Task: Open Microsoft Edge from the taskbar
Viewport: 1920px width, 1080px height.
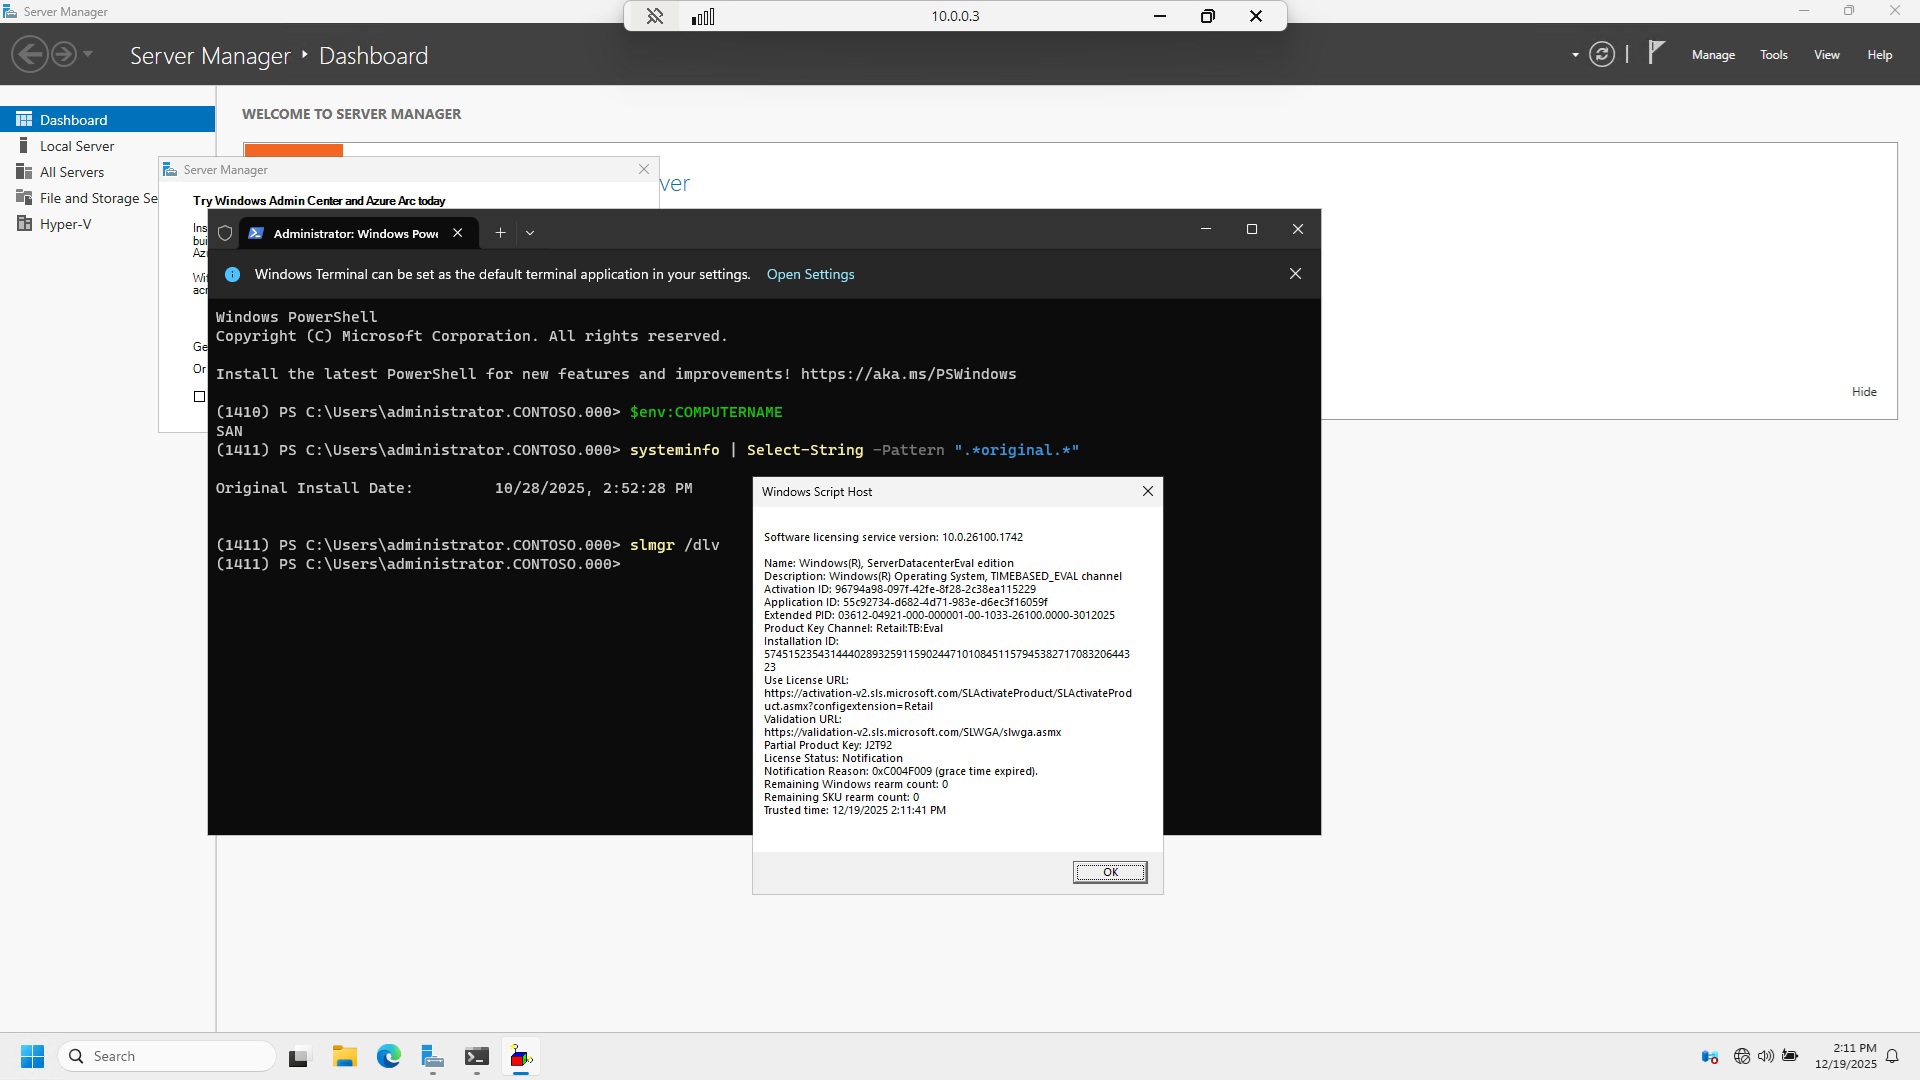Action: tap(389, 1057)
